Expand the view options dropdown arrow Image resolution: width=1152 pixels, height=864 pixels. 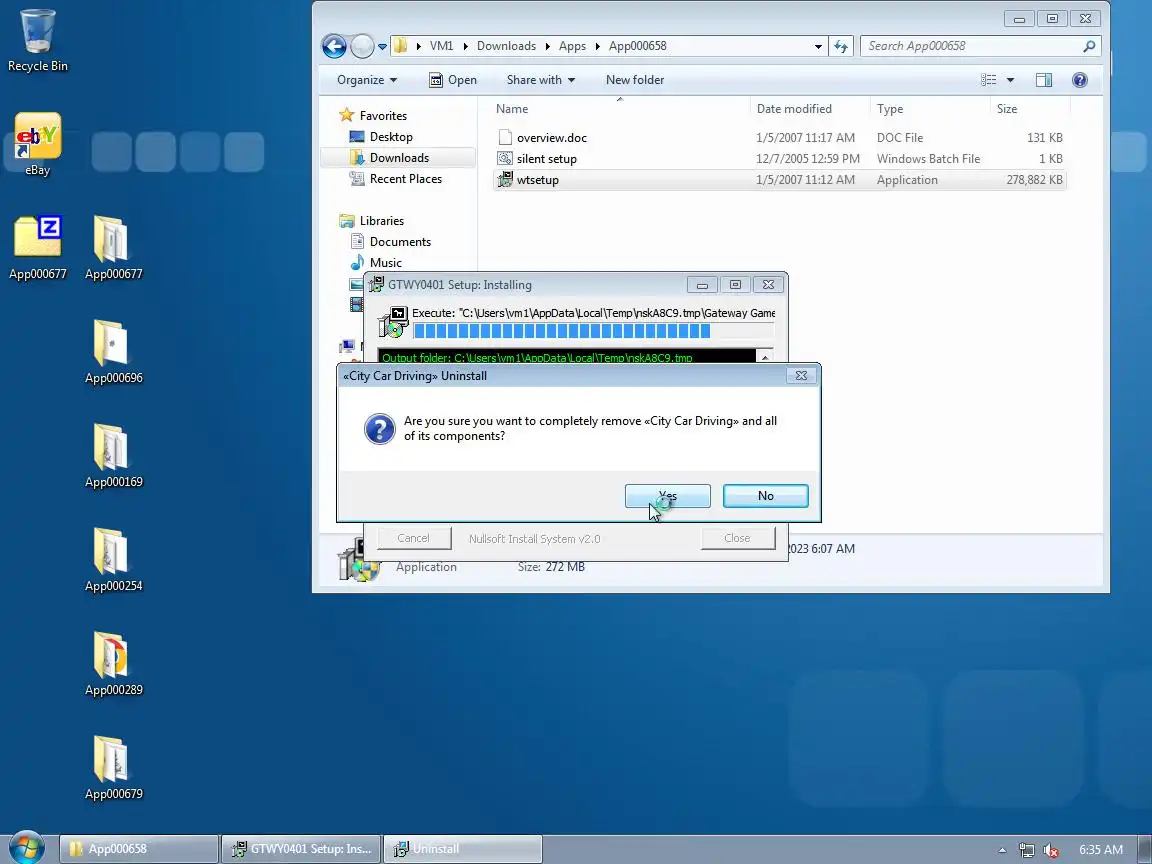(x=1010, y=80)
